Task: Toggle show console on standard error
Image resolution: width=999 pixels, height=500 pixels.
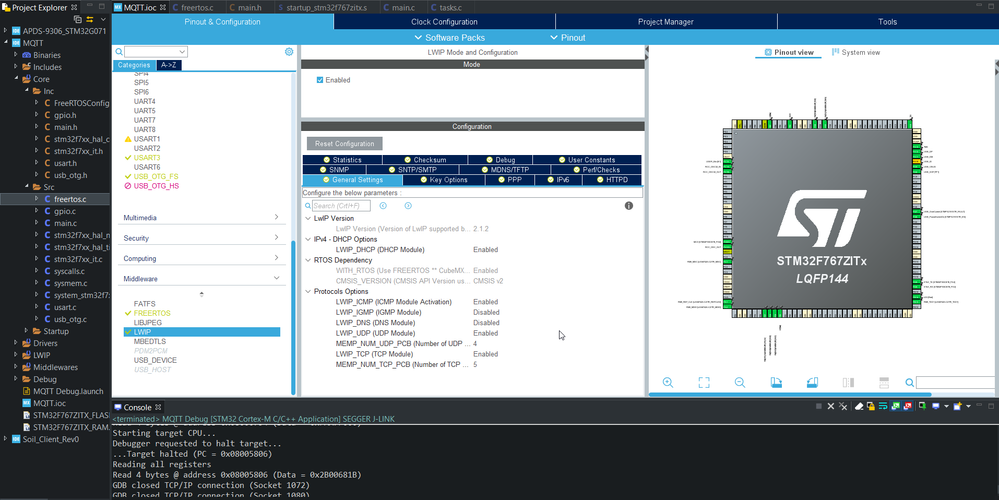Action: click(907, 406)
